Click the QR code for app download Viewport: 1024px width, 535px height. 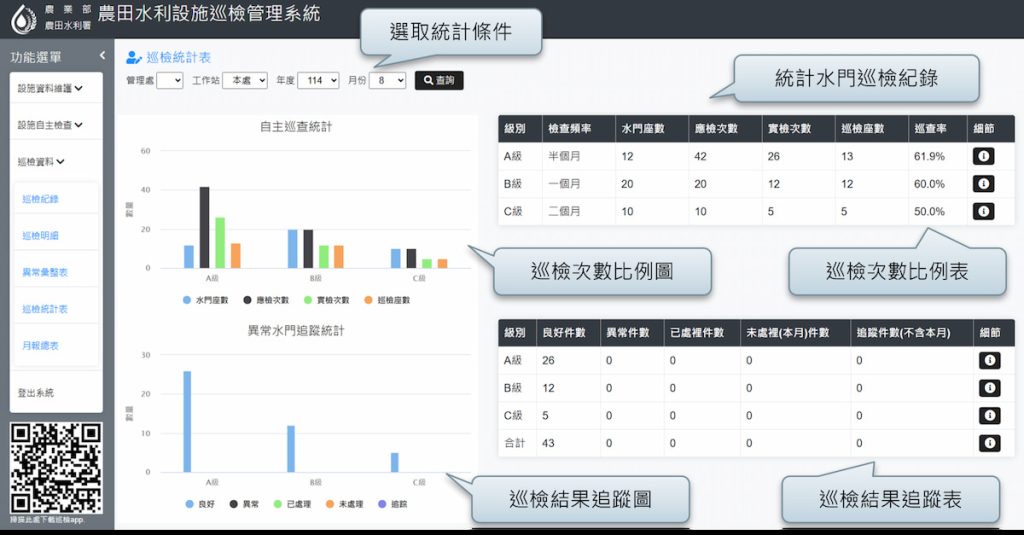tap(56, 467)
